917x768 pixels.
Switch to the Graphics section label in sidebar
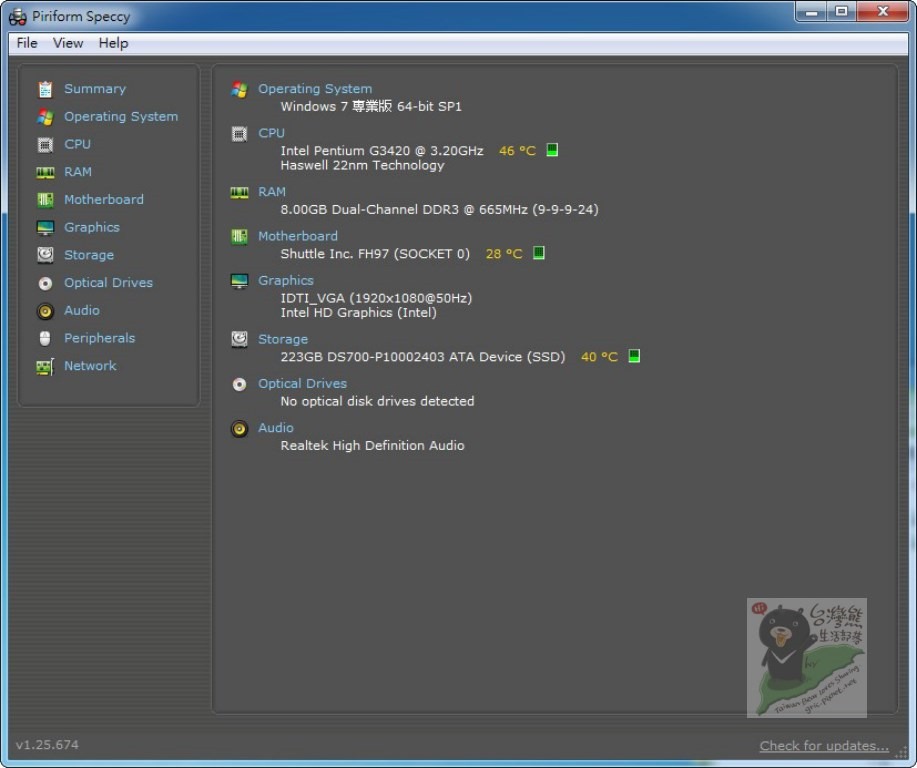tap(92, 227)
